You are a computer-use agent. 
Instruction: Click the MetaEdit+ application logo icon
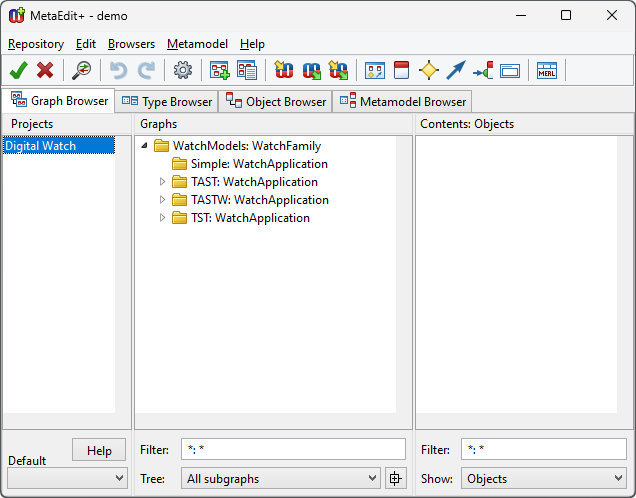point(17,15)
